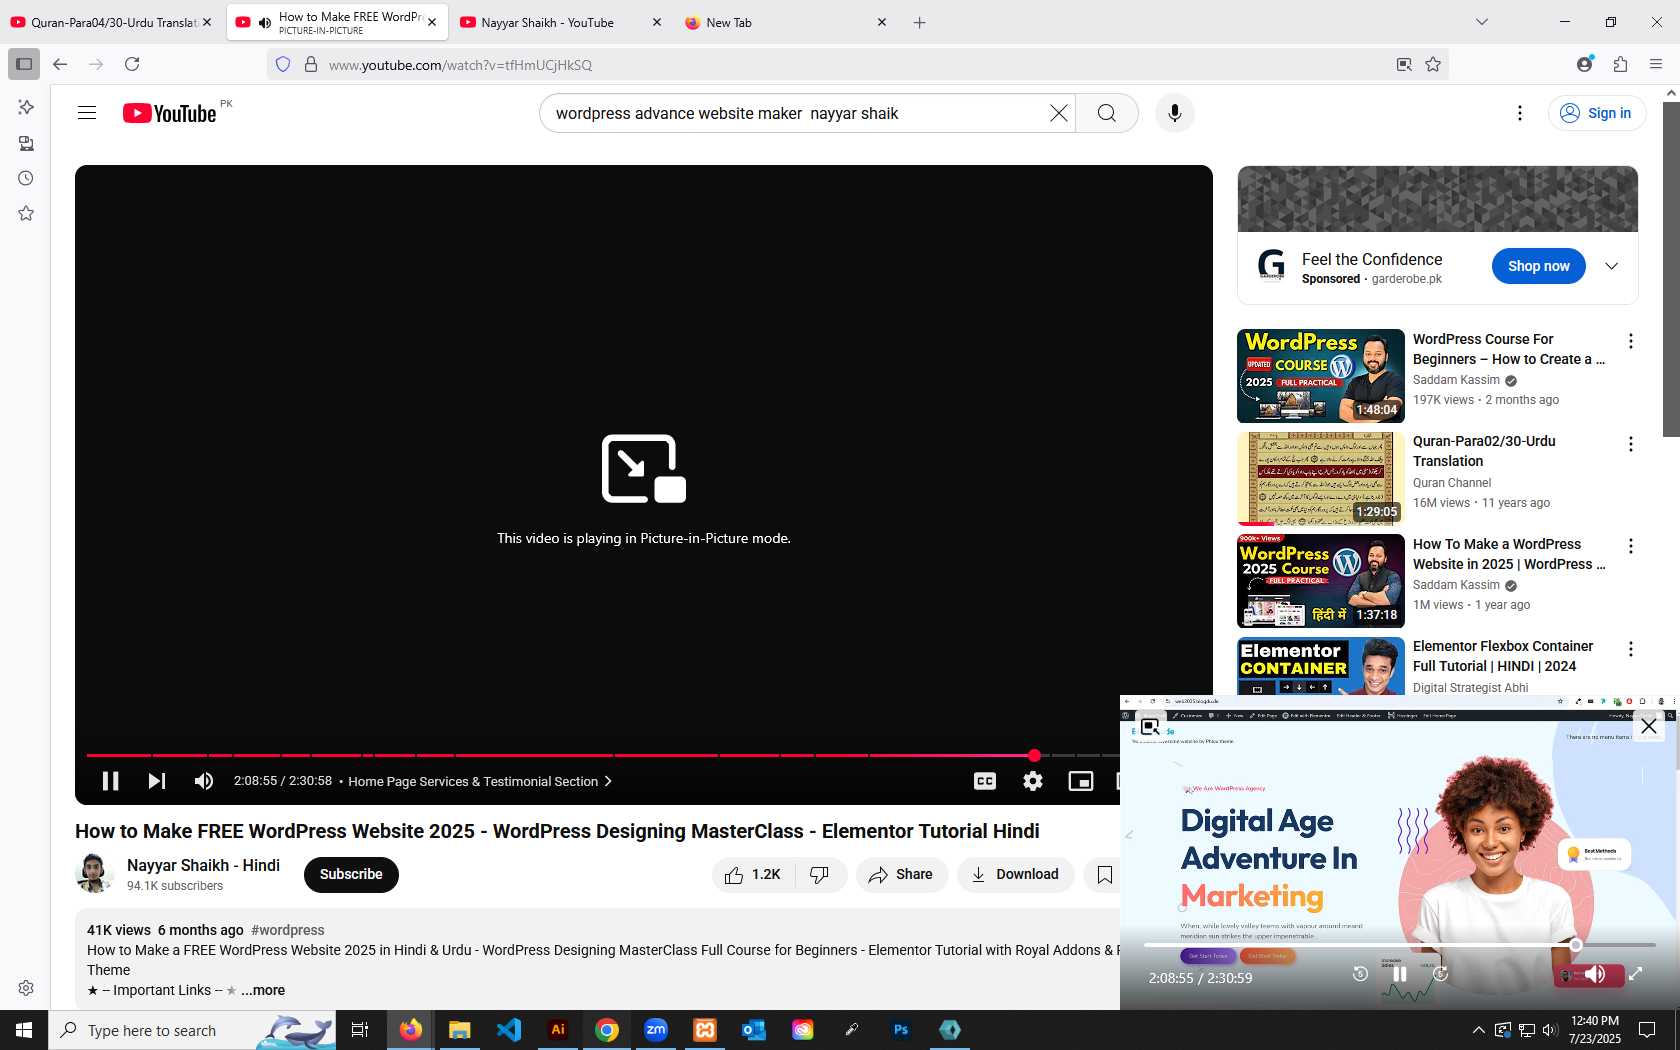The image size is (1680, 1050).
Task: Dislike the video with thumbs down
Action: pyautogui.click(x=820, y=875)
